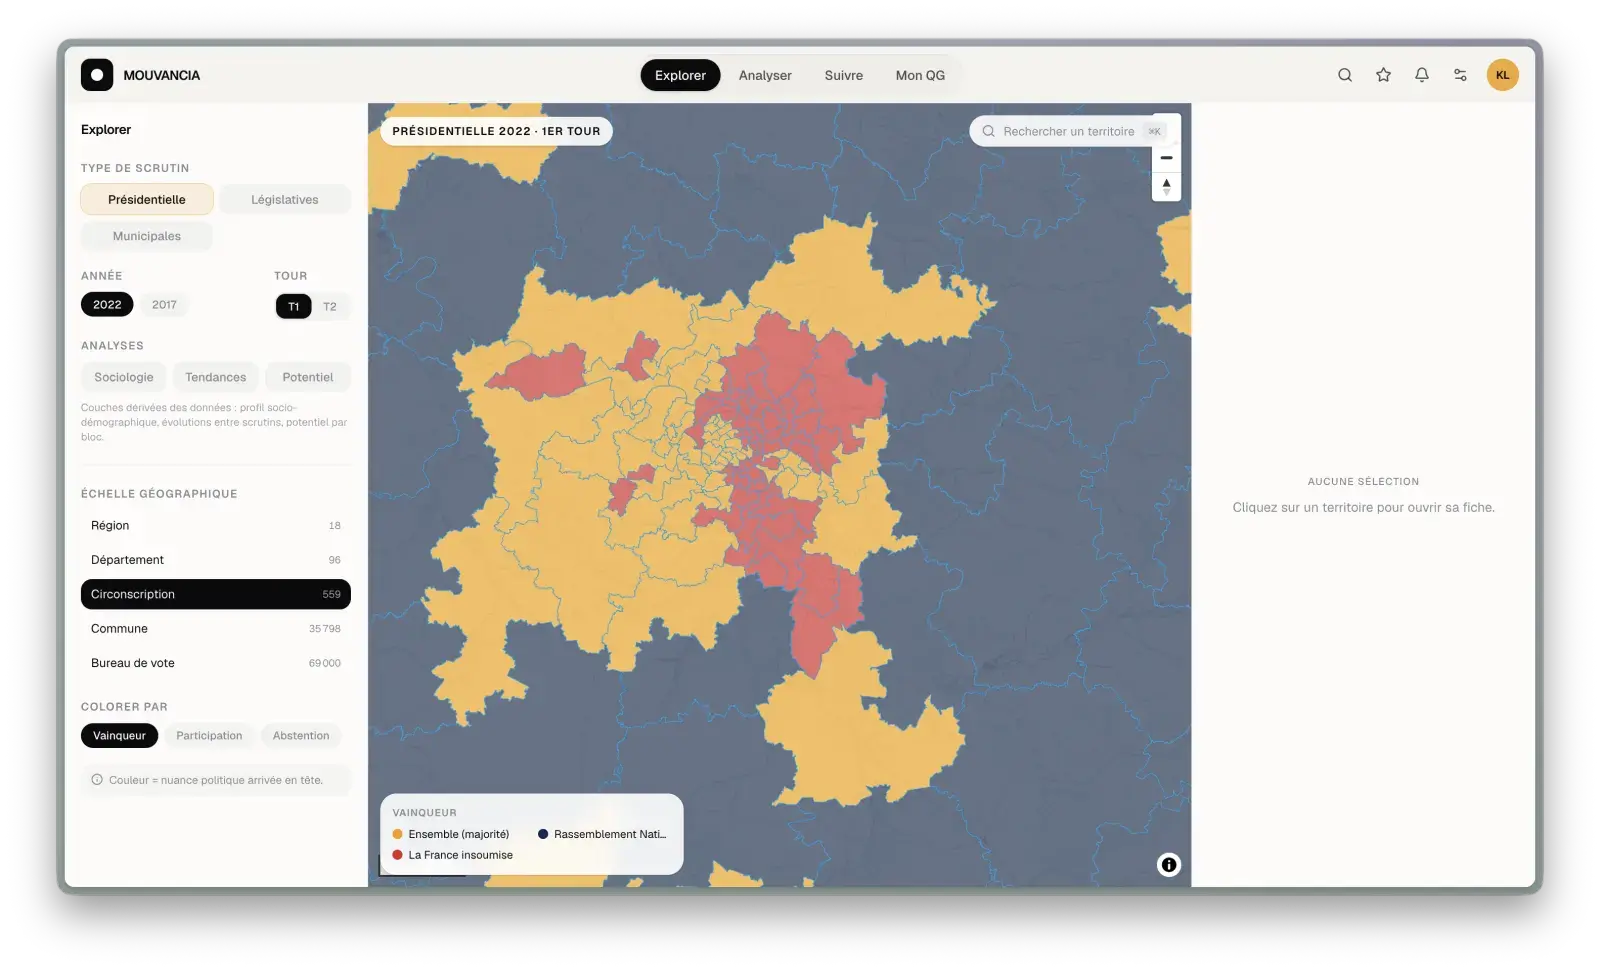Click the favorites star icon
Image resolution: width=1600 pixels, height=970 pixels.
click(x=1383, y=75)
